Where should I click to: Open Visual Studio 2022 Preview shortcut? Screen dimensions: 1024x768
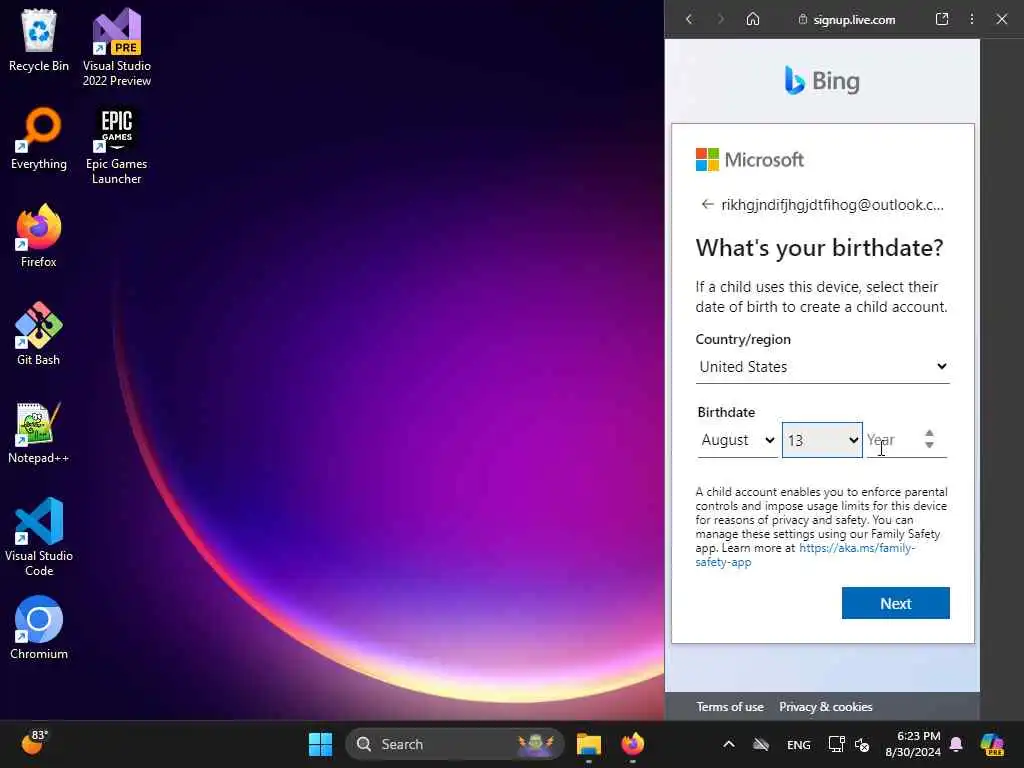[x=117, y=47]
